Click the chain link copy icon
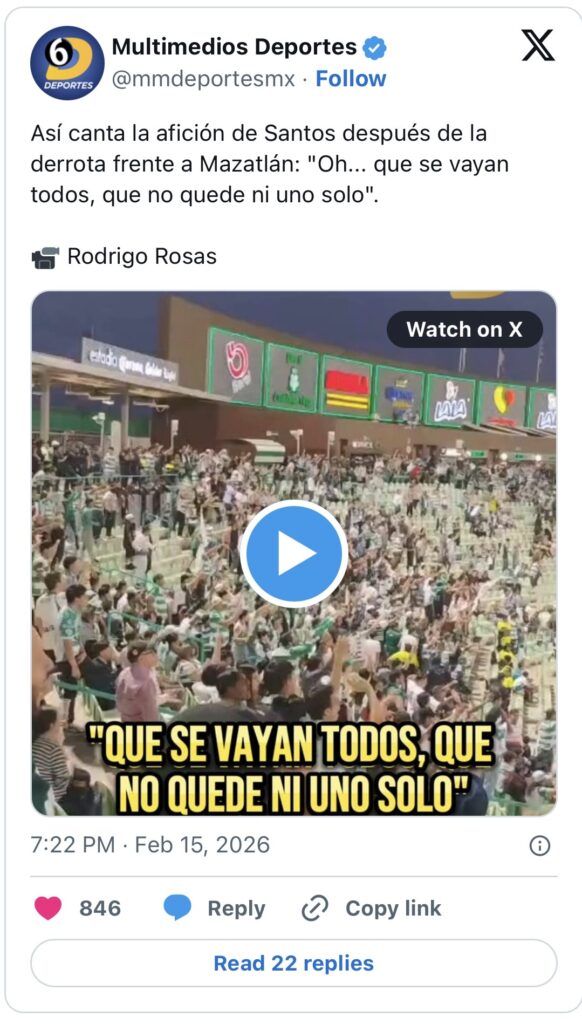Viewport: 582px width, 1024px height. coord(315,908)
